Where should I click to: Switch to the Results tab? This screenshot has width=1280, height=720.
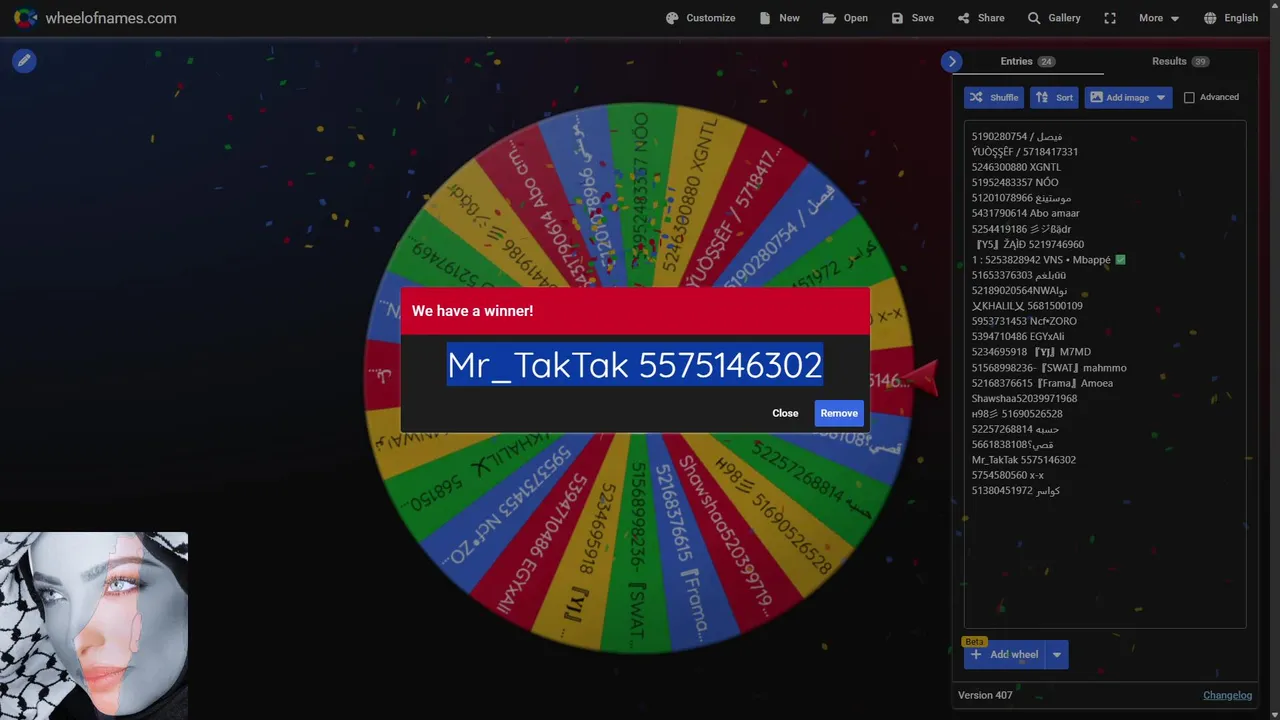pos(1180,61)
